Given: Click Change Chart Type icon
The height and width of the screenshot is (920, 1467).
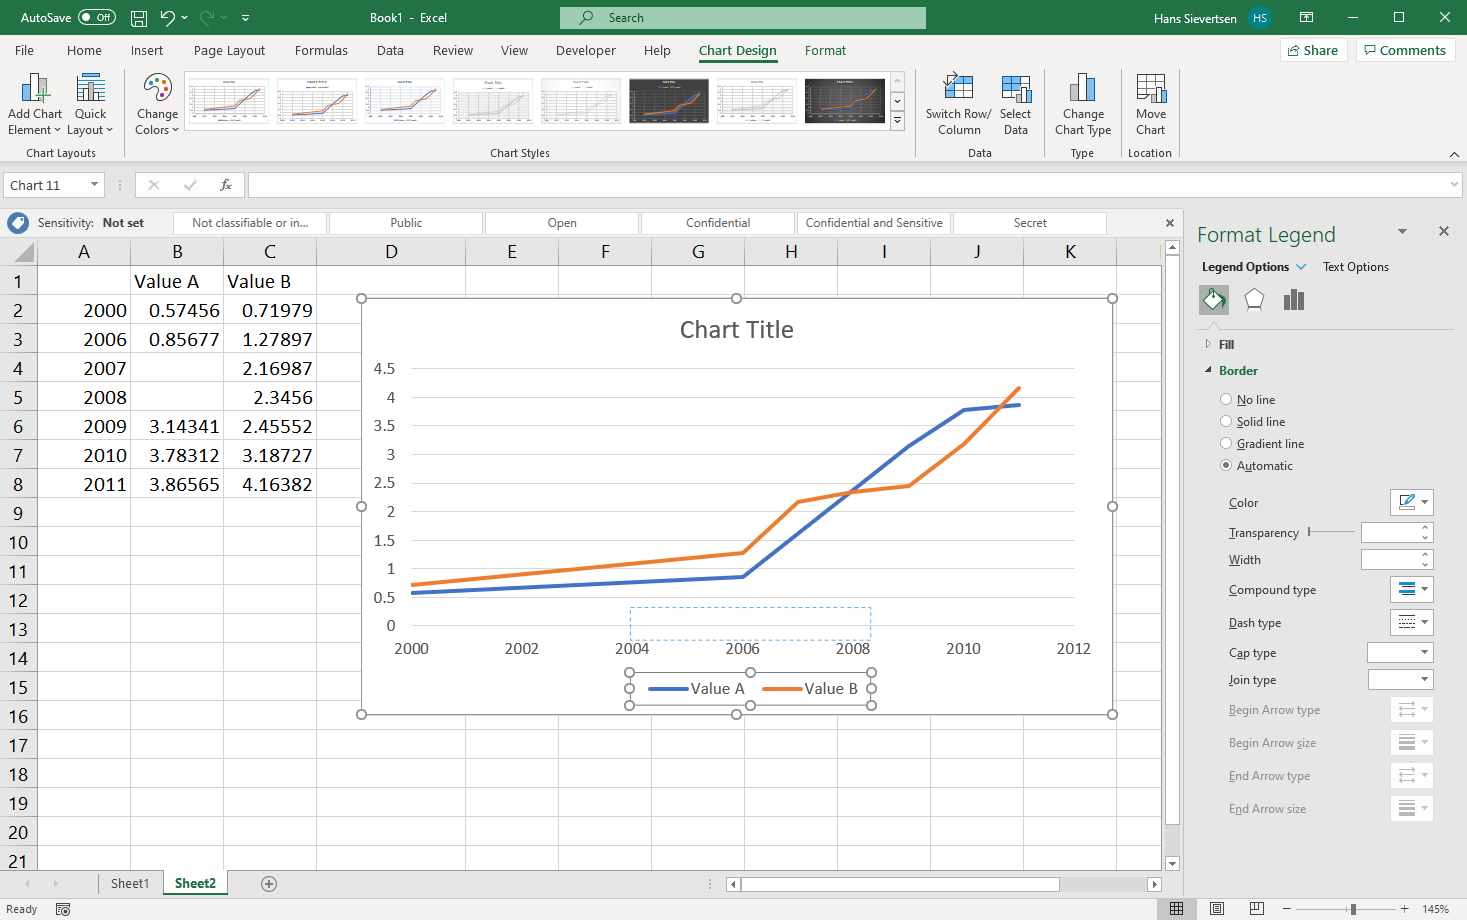Looking at the screenshot, I should [x=1082, y=89].
